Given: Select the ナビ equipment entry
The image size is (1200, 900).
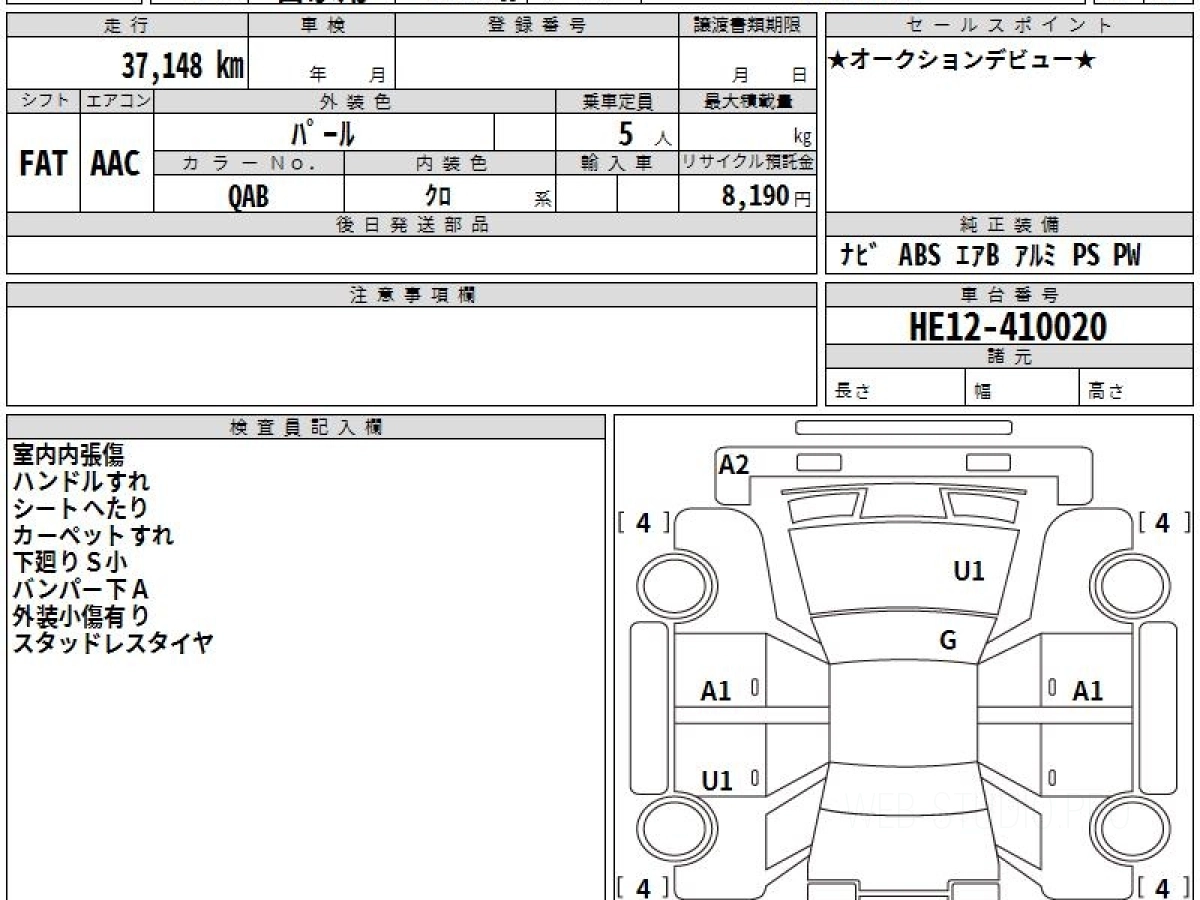Looking at the screenshot, I should (x=859, y=256).
